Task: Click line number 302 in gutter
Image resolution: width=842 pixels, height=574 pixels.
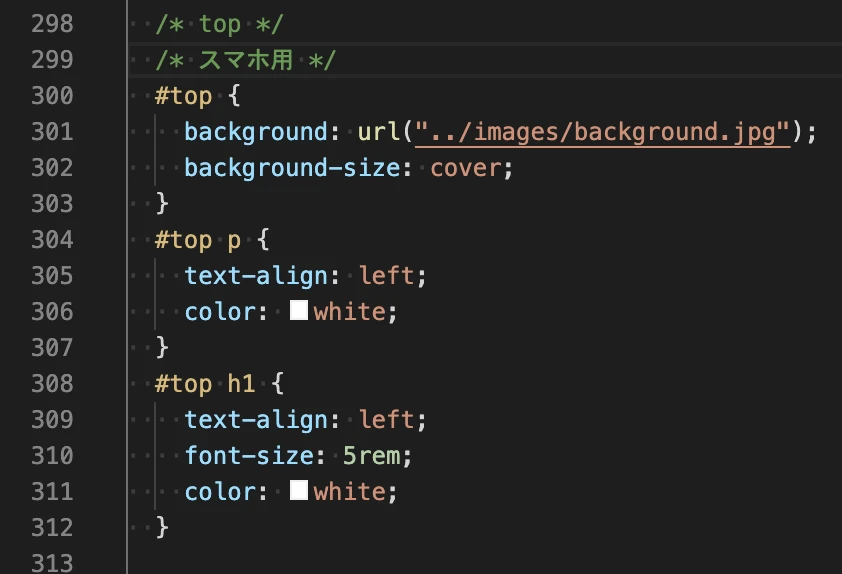Action: (52, 168)
